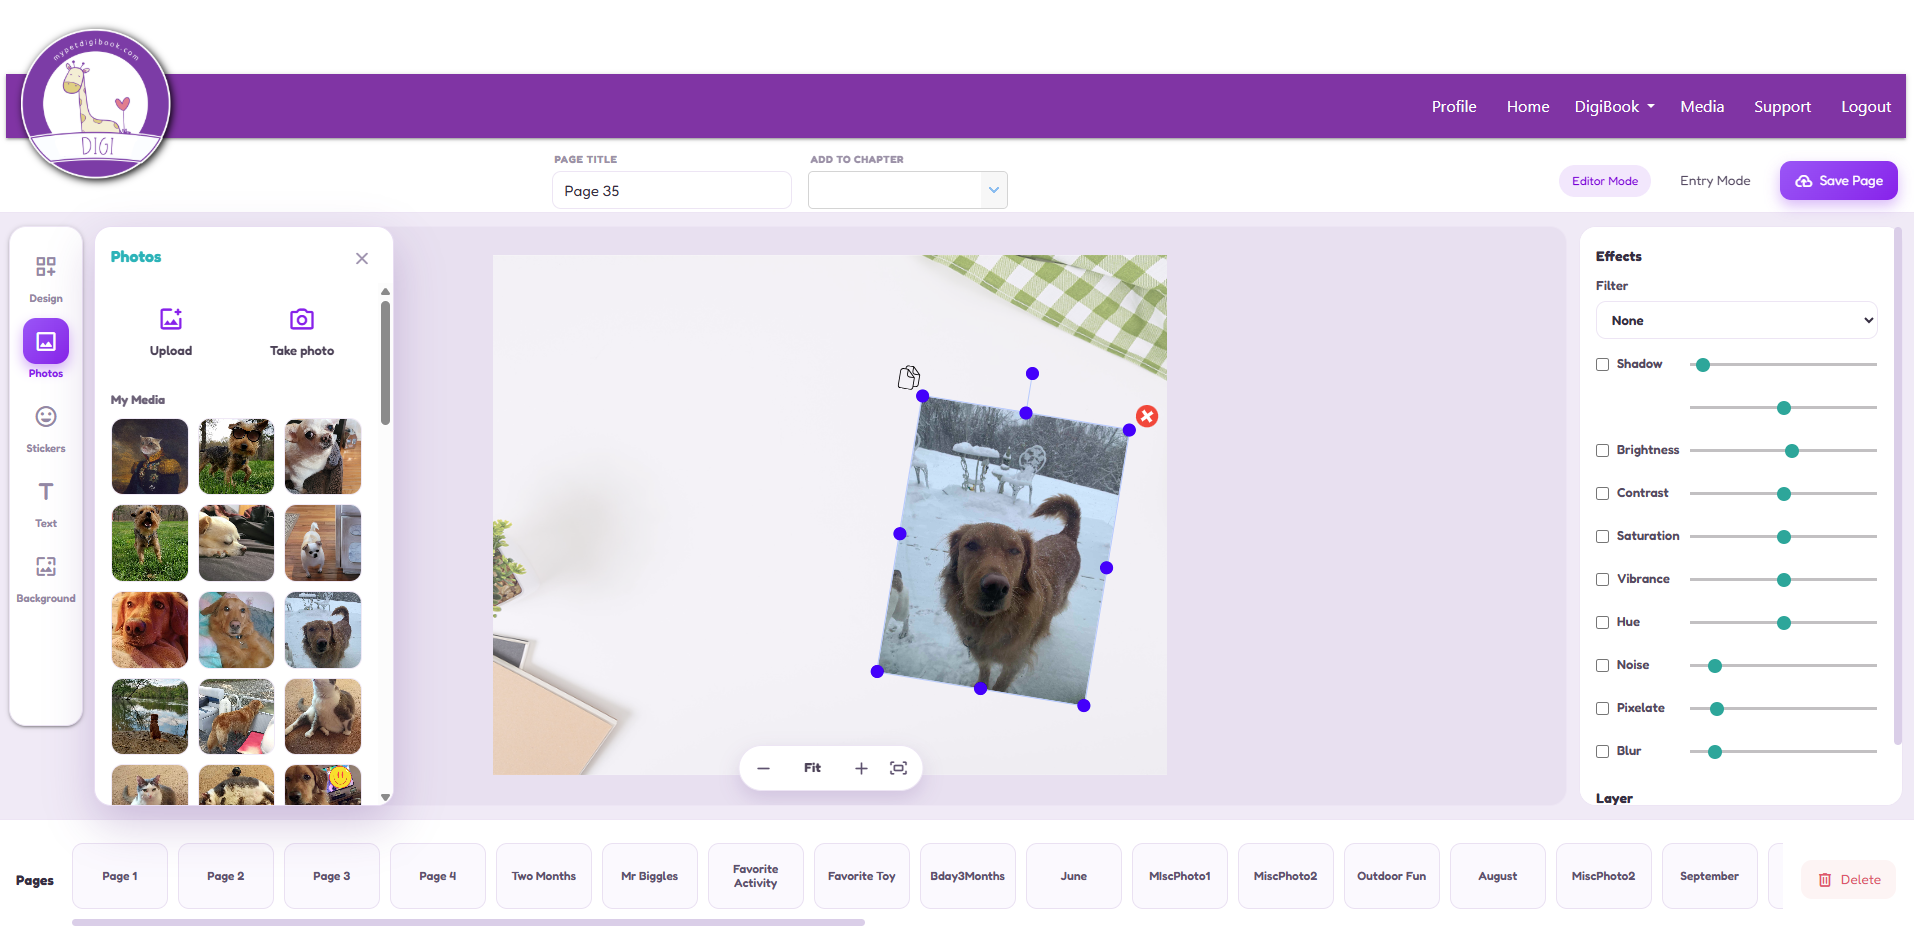Open the Bday3Months page tab
This screenshot has height=936, width=1914.
click(x=968, y=876)
